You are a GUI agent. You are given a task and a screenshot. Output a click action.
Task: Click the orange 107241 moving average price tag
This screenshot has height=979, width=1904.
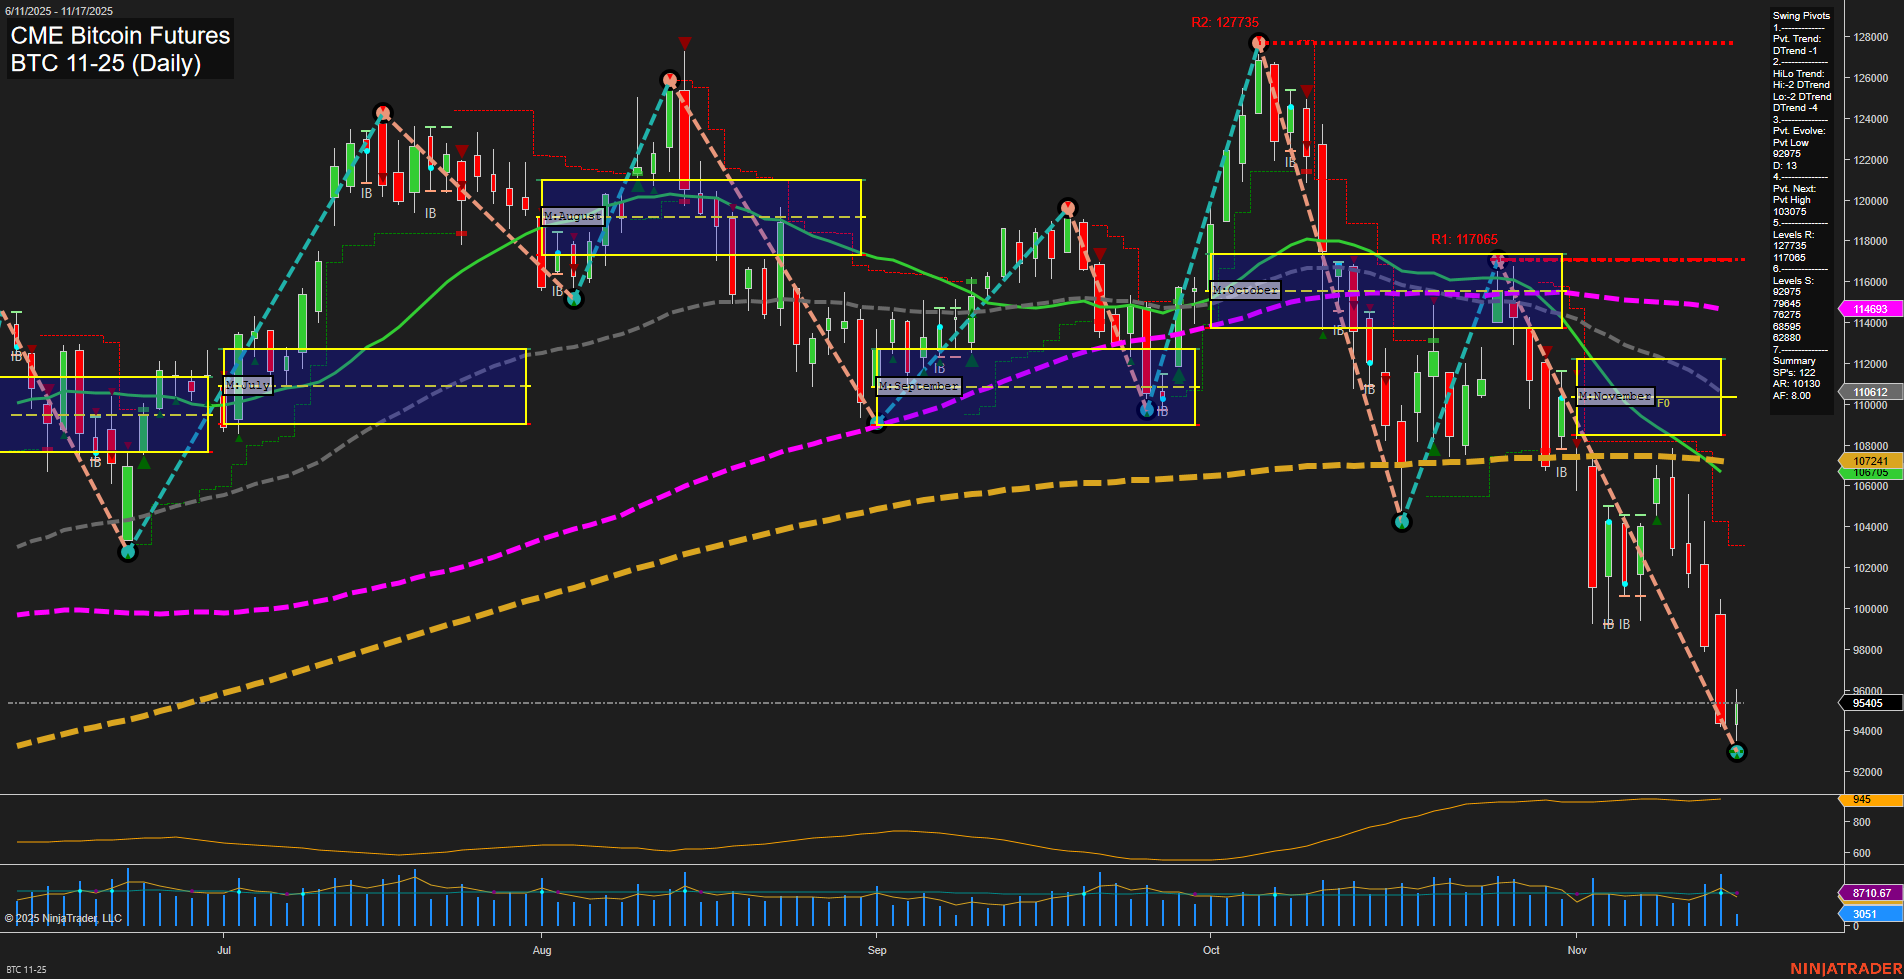pos(1869,461)
